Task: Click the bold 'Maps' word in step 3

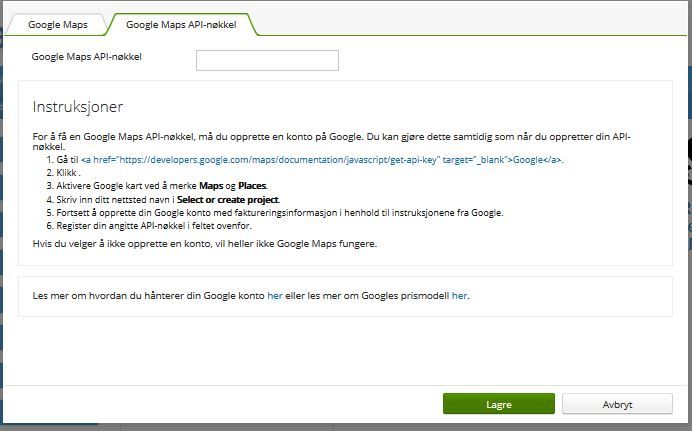Action: coord(211,186)
